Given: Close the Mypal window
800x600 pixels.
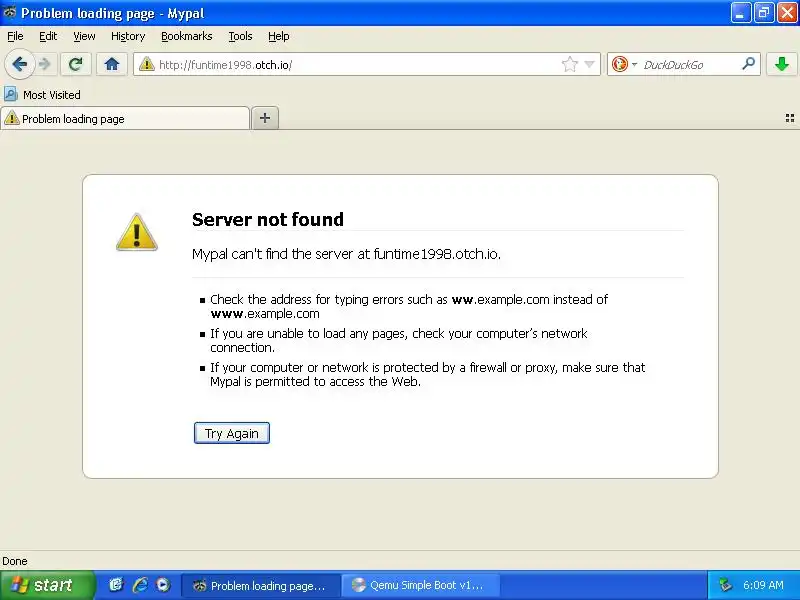Looking at the screenshot, I should click(x=787, y=13).
